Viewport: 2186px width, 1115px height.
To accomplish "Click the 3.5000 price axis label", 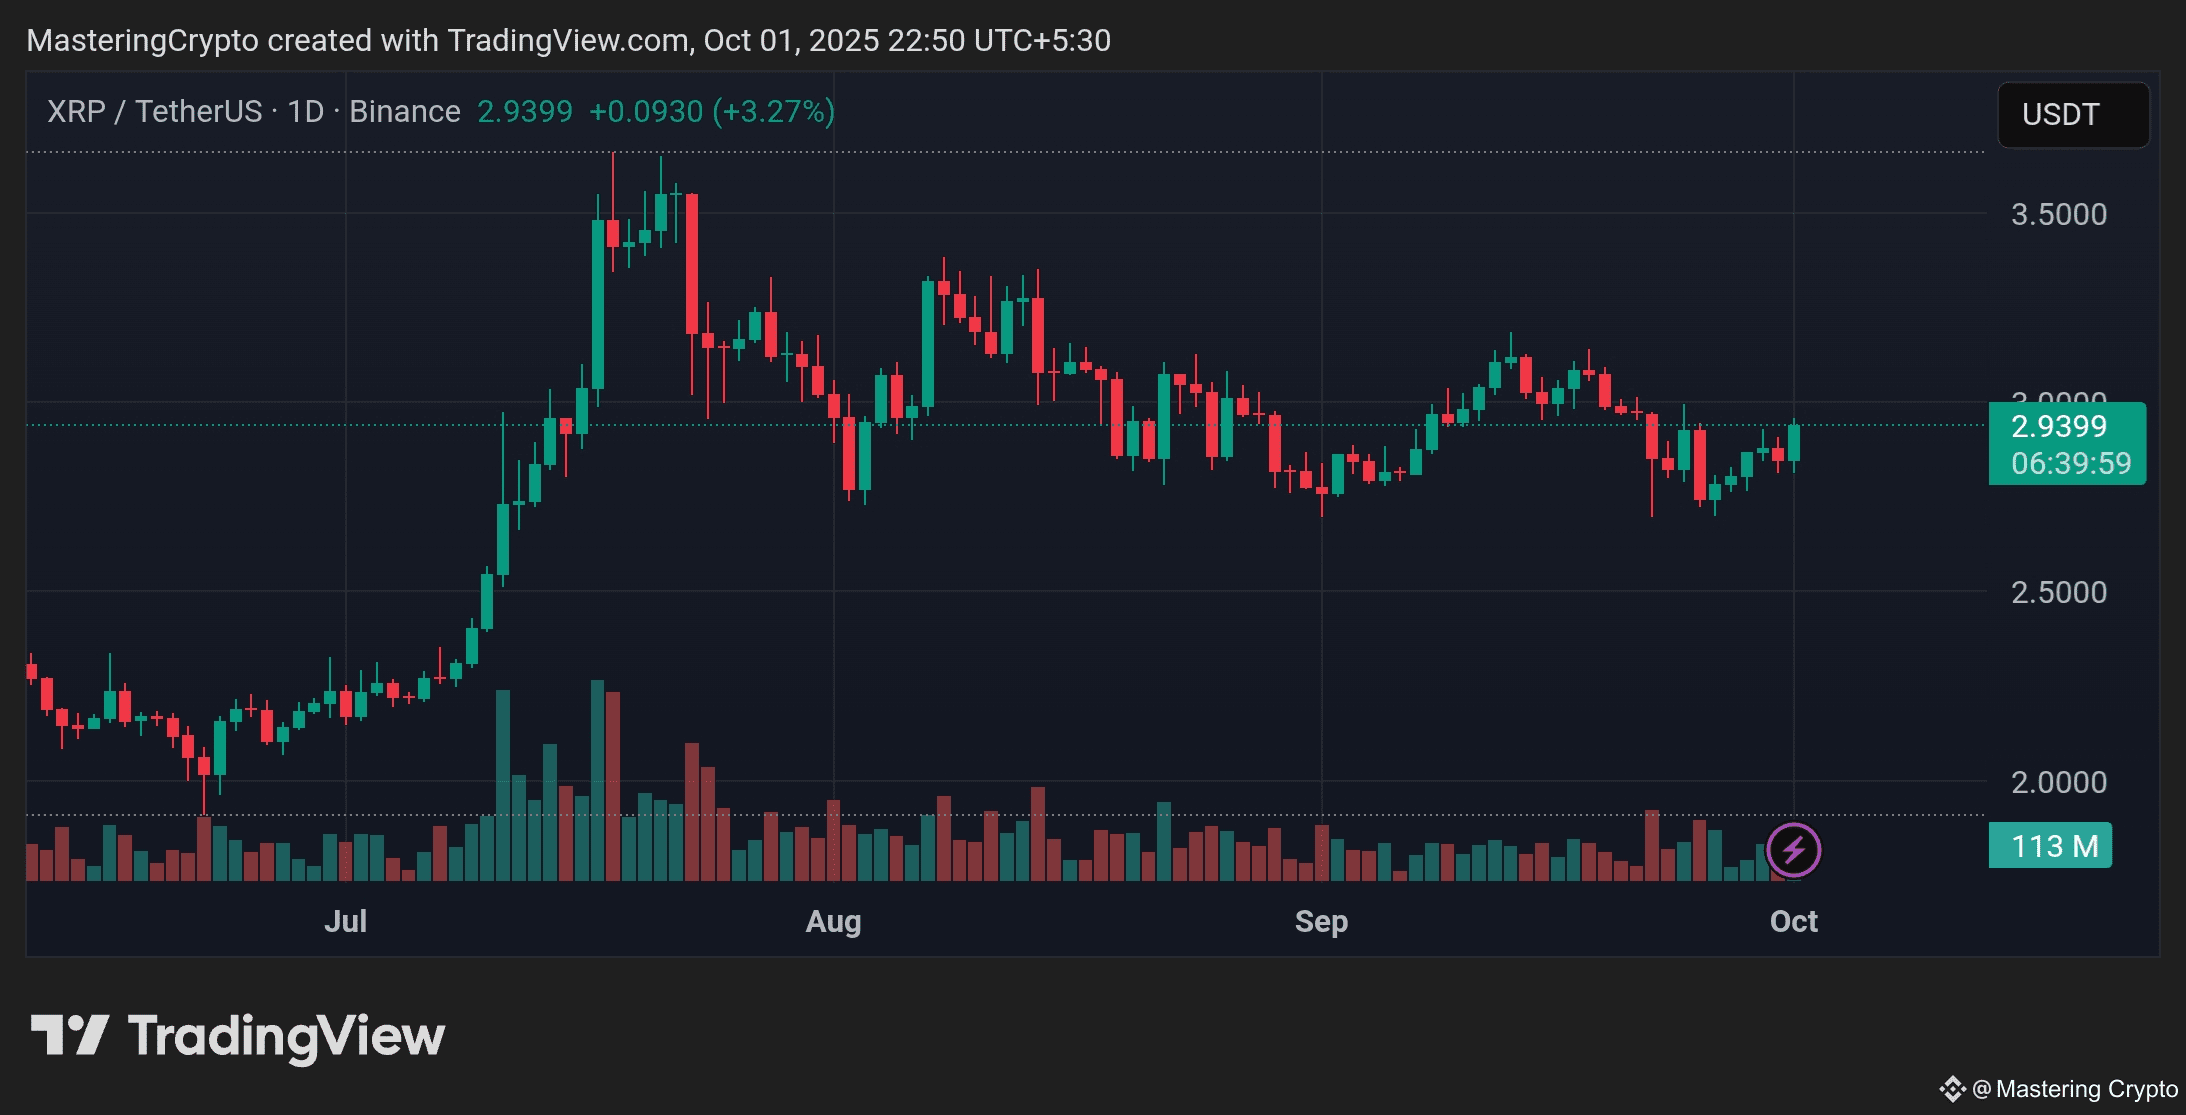I will pyautogui.click(x=2058, y=214).
